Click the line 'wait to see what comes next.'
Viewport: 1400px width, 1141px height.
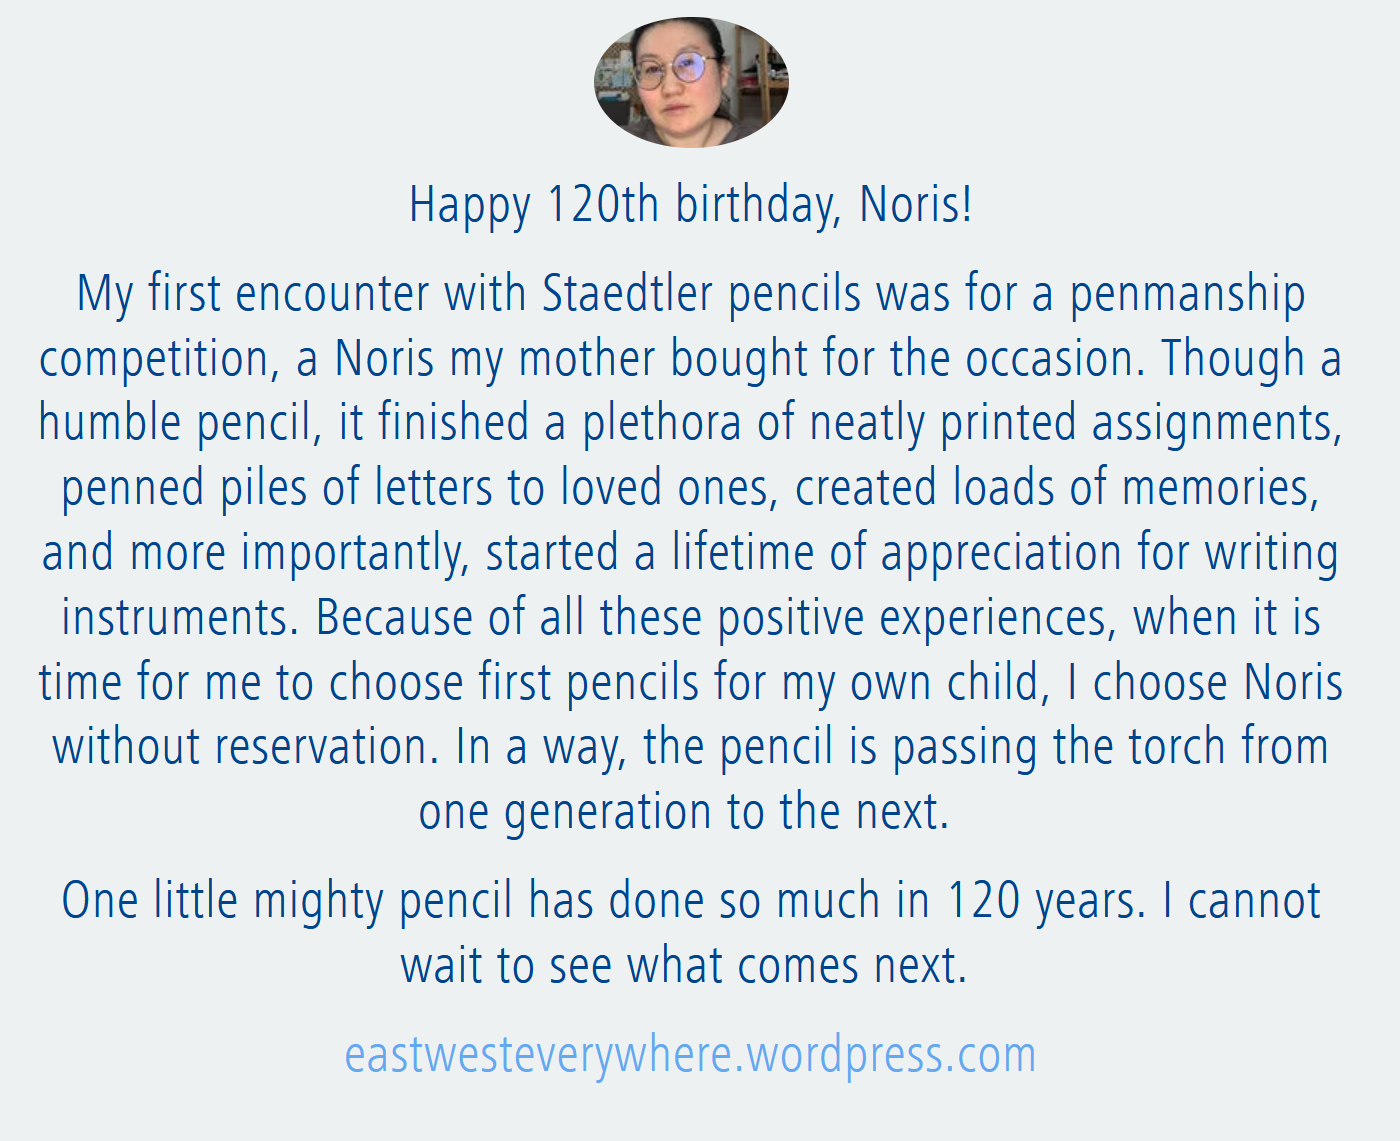(x=684, y=967)
